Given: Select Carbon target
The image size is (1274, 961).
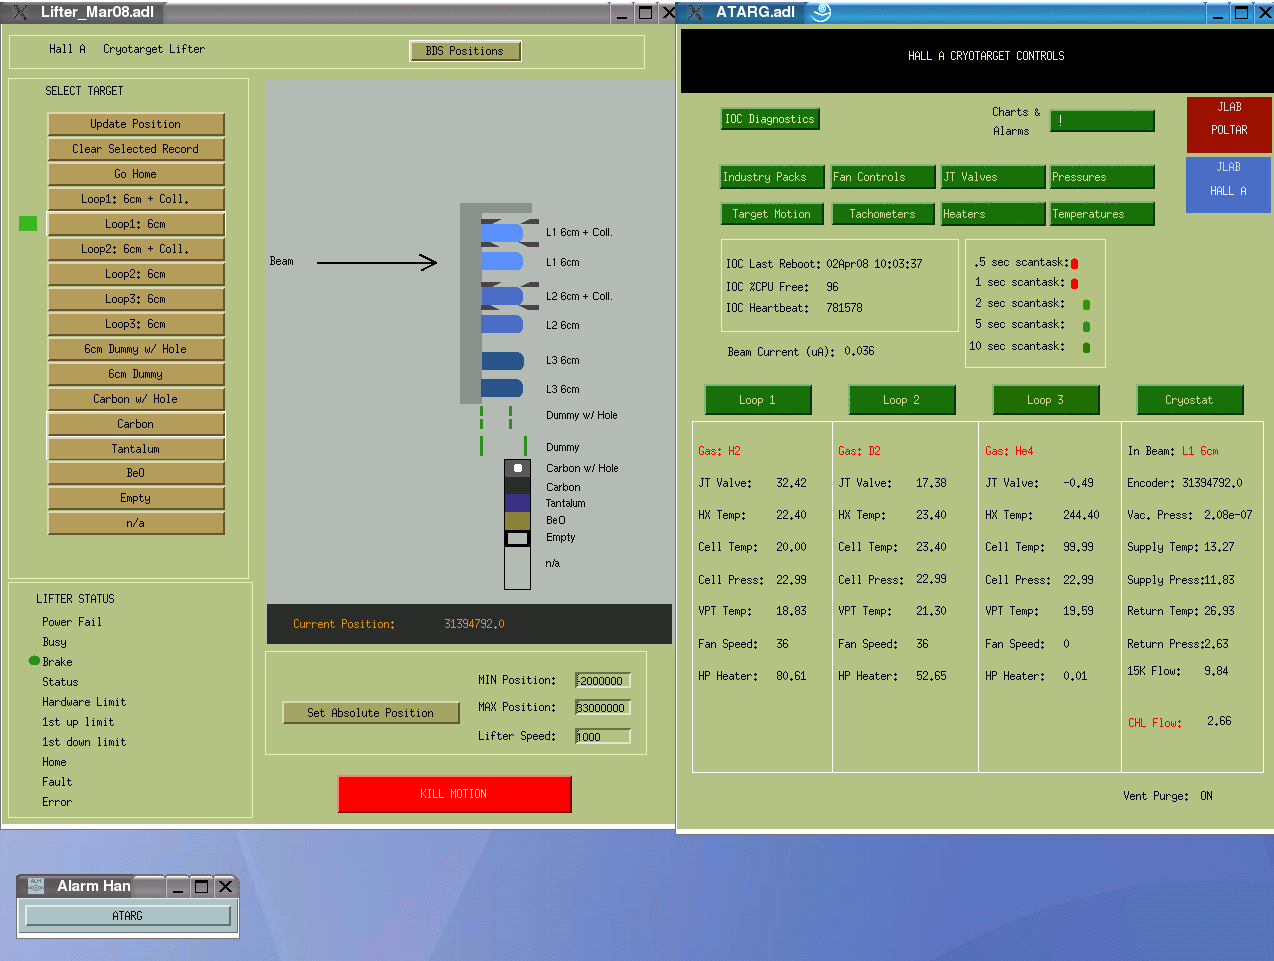Looking at the screenshot, I should click(x=136, y=424).
